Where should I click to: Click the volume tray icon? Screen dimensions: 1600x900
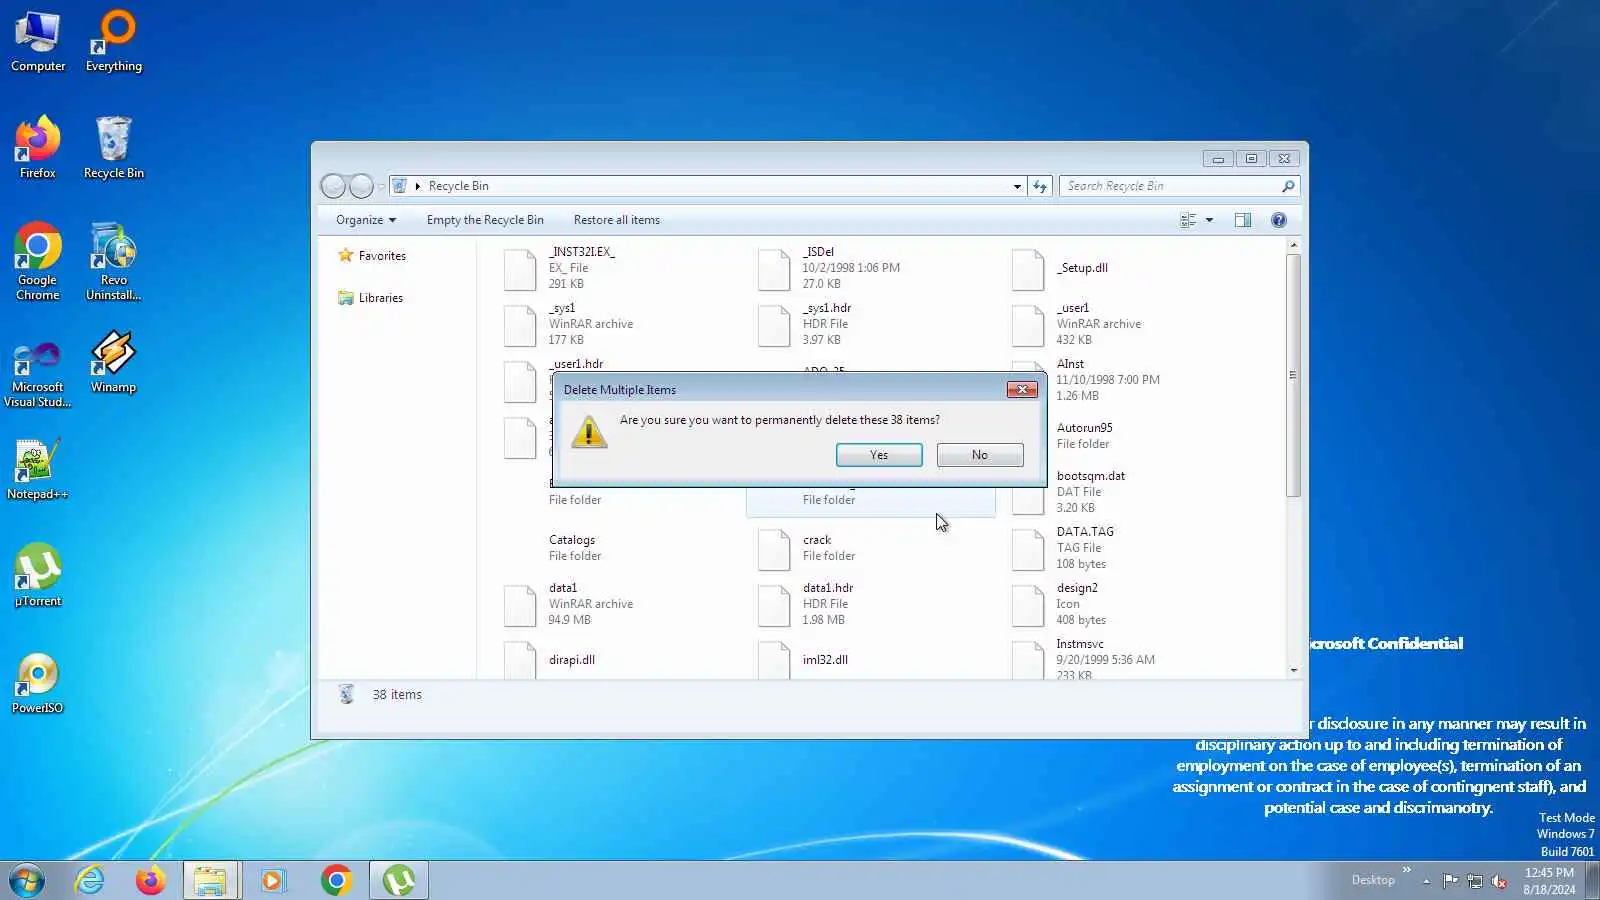[1499, 881]
